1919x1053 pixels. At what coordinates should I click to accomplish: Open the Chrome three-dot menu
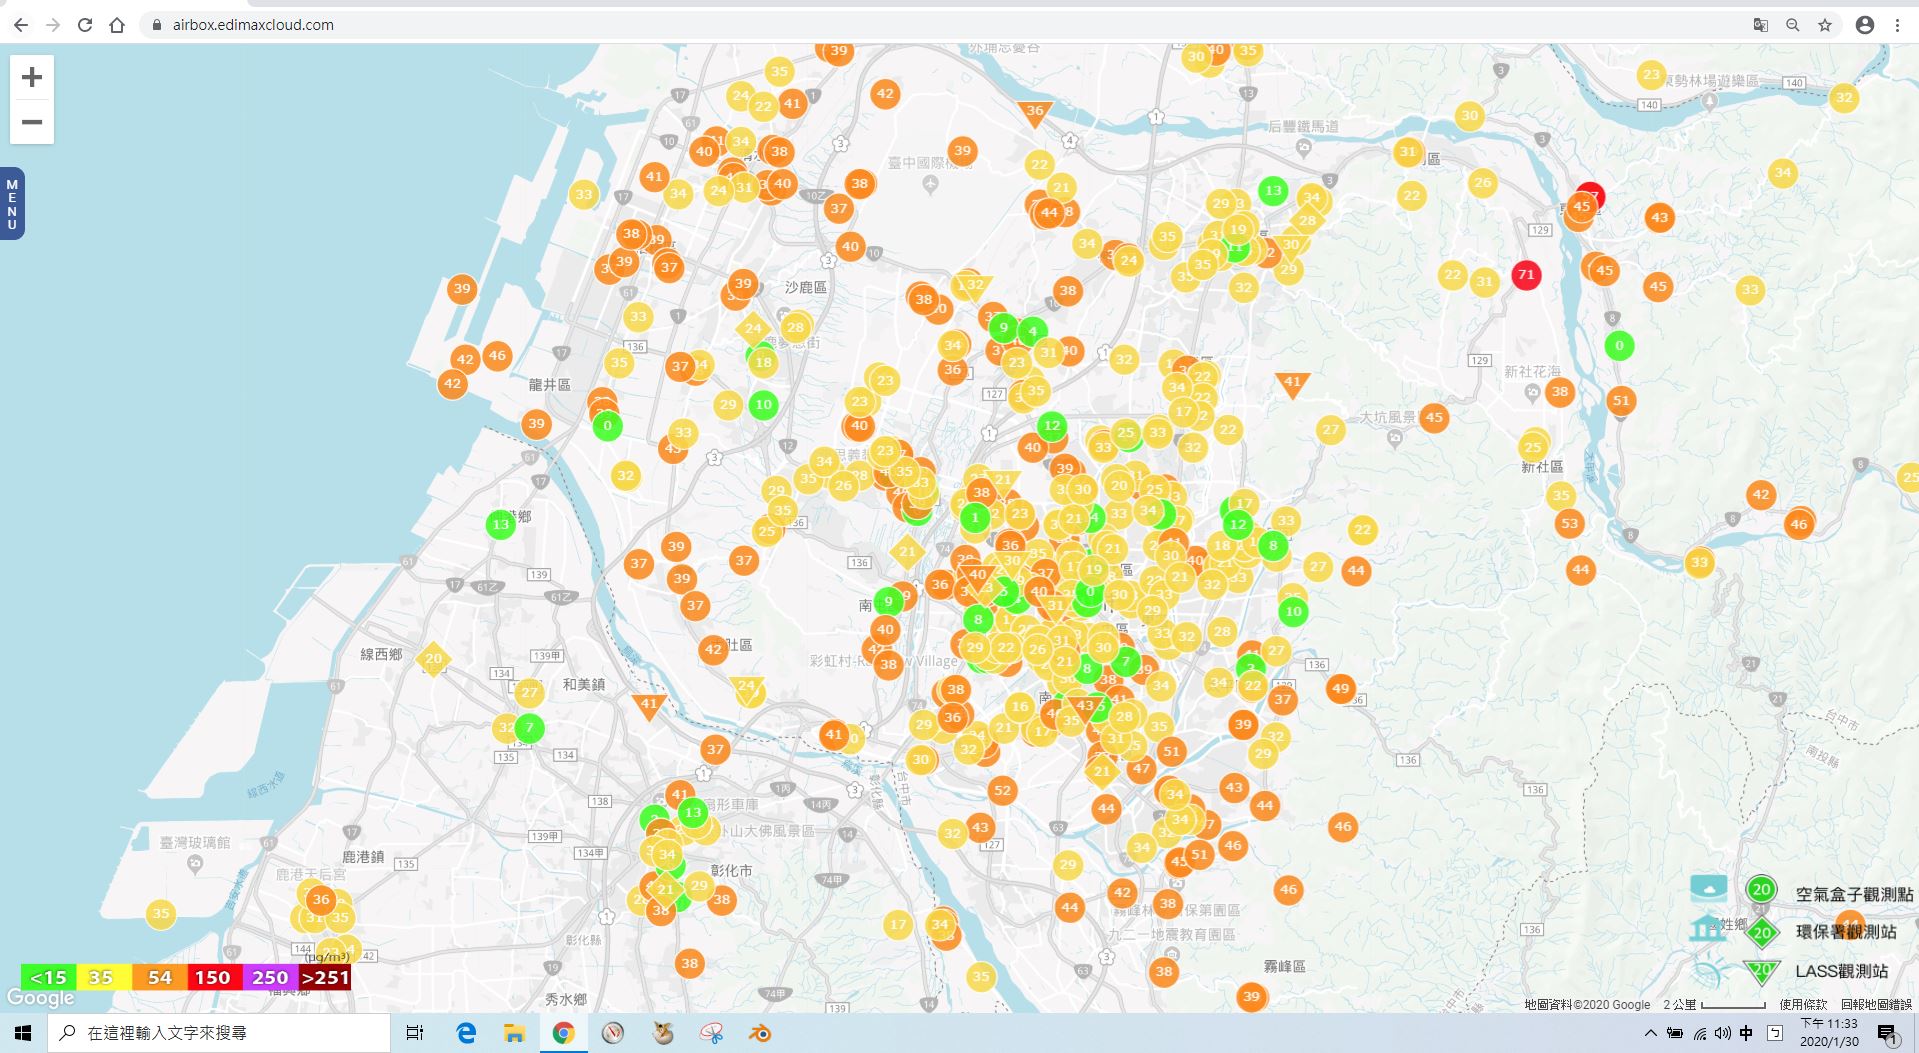tap(1897, 25)
